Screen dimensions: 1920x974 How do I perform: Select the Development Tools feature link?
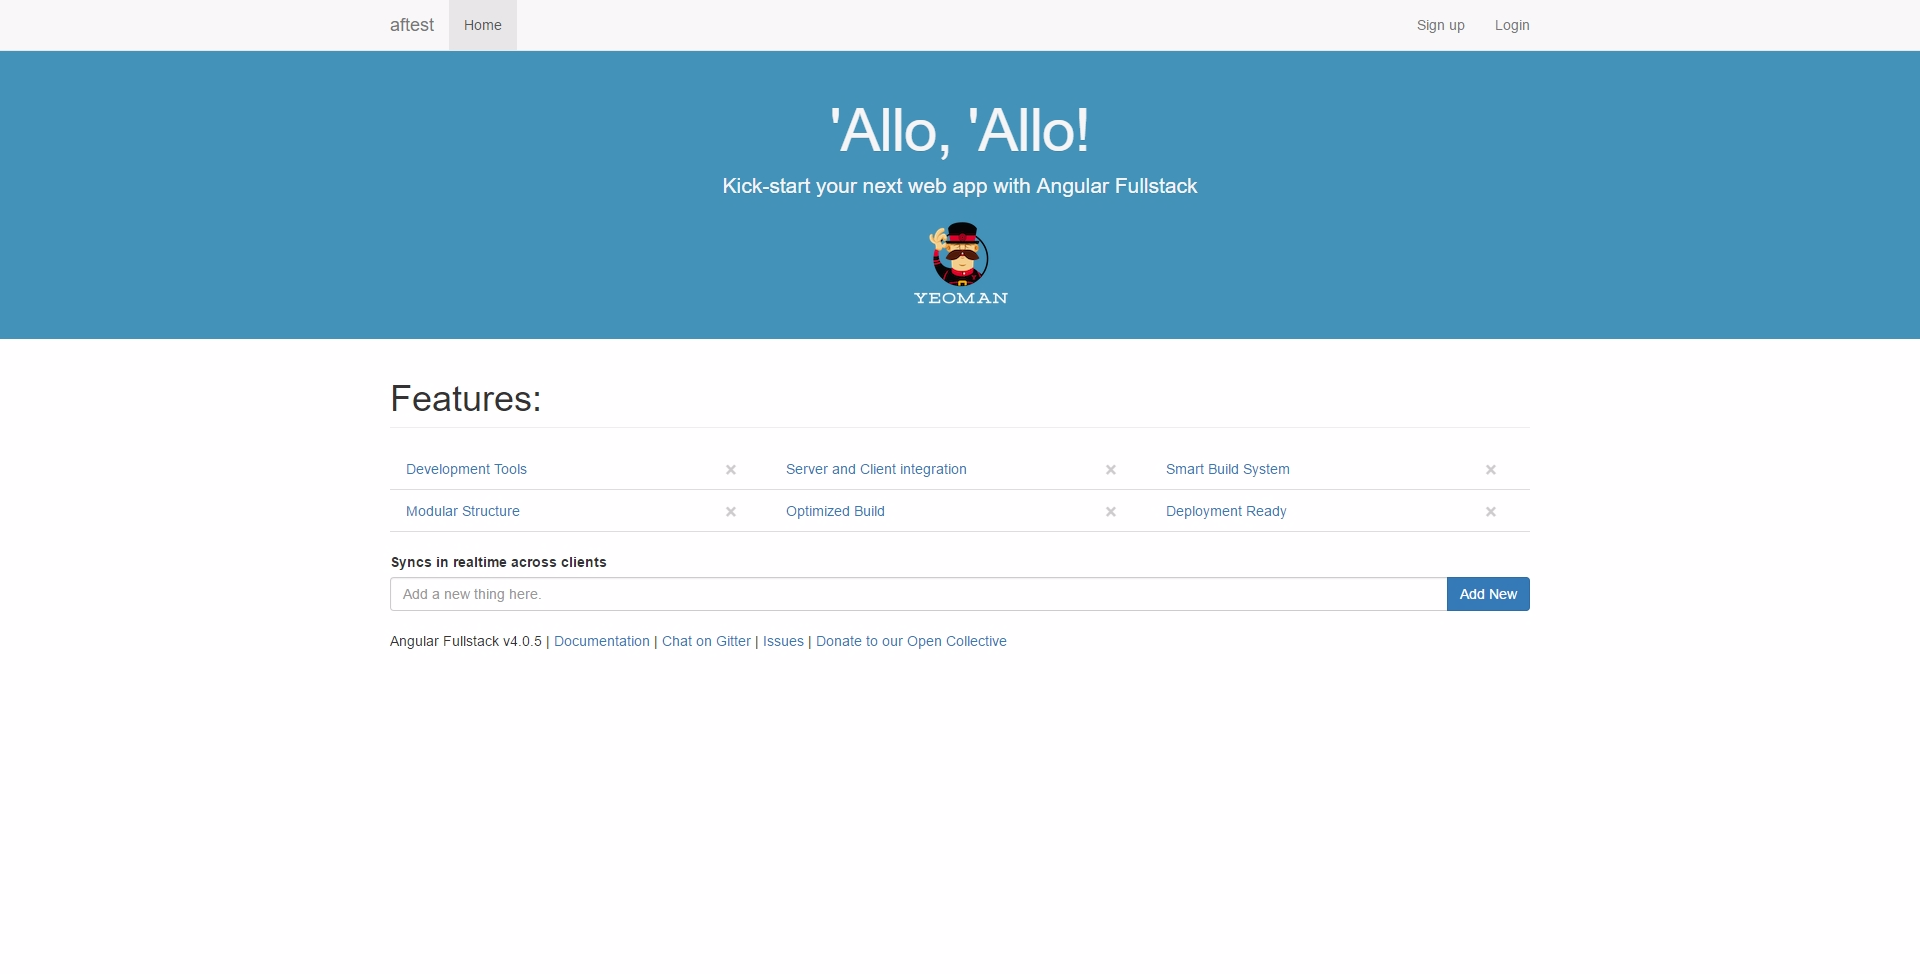pos(466,469)
